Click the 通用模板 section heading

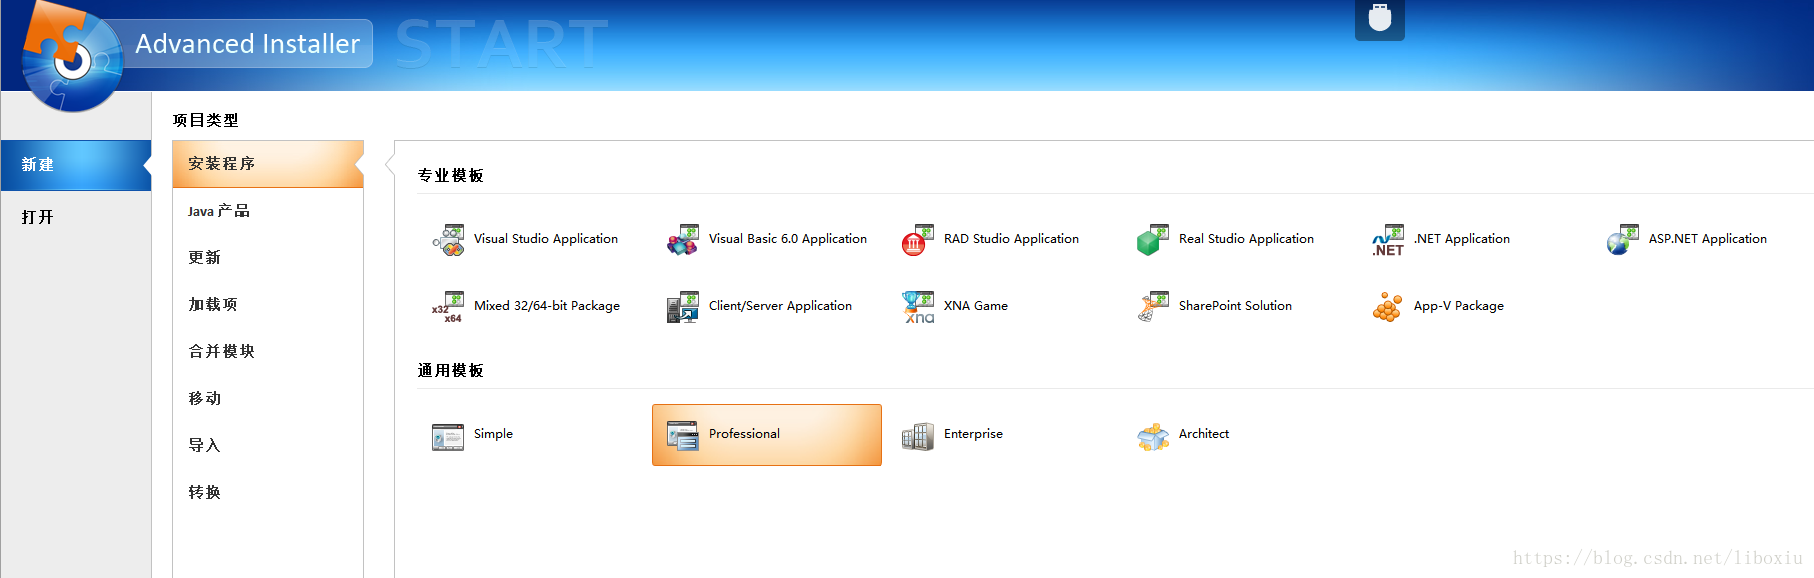point(451,371)
